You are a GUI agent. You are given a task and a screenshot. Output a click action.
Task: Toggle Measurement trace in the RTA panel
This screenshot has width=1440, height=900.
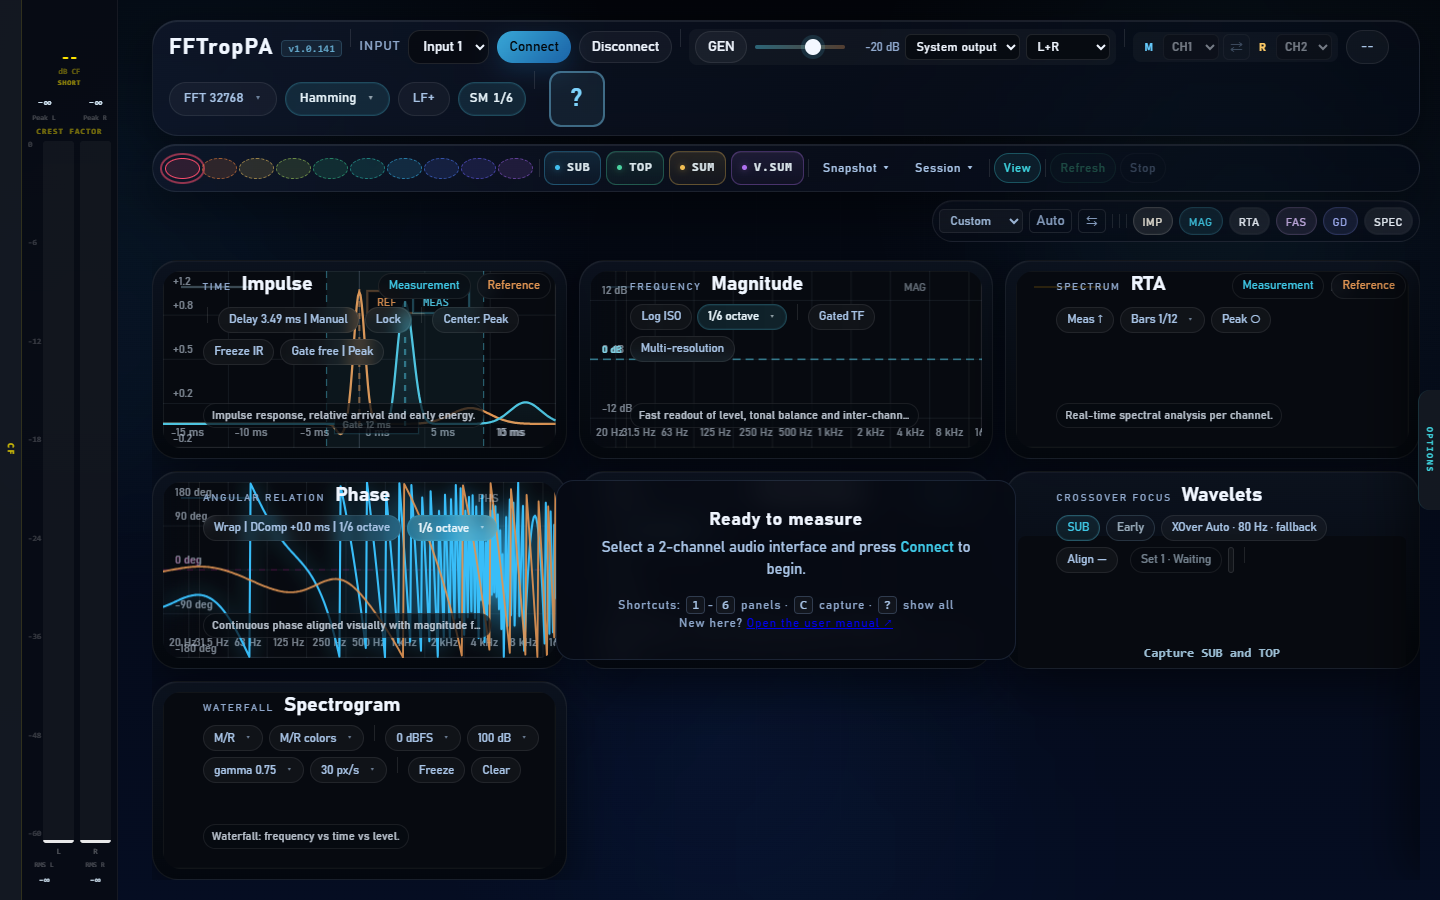tap(1278, 285)
